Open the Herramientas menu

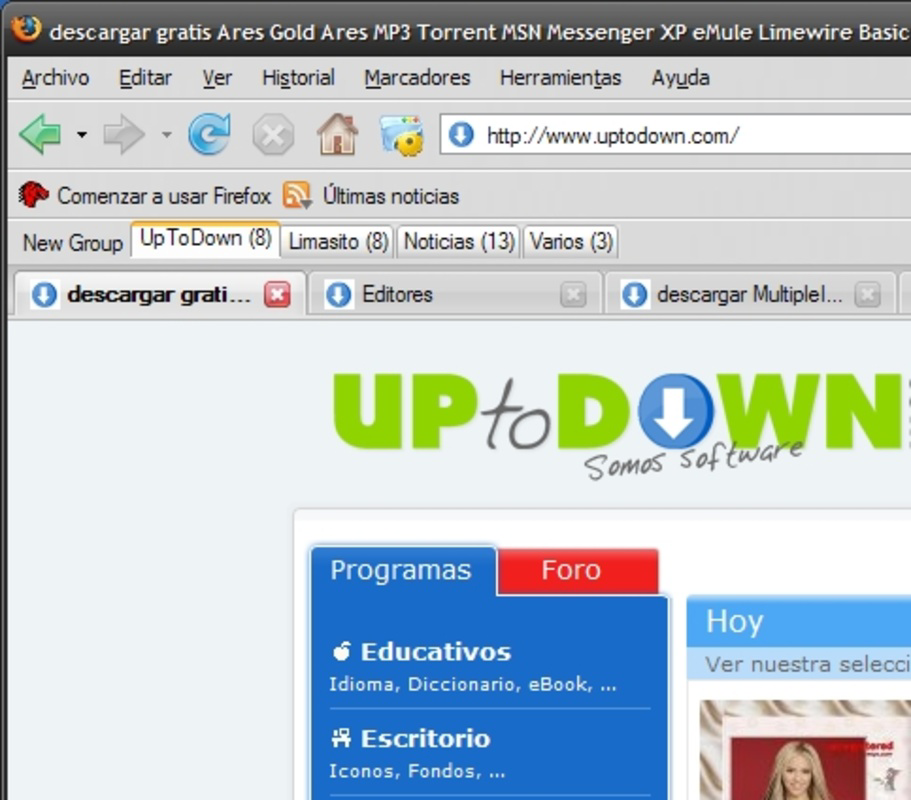tap(561, 78)
